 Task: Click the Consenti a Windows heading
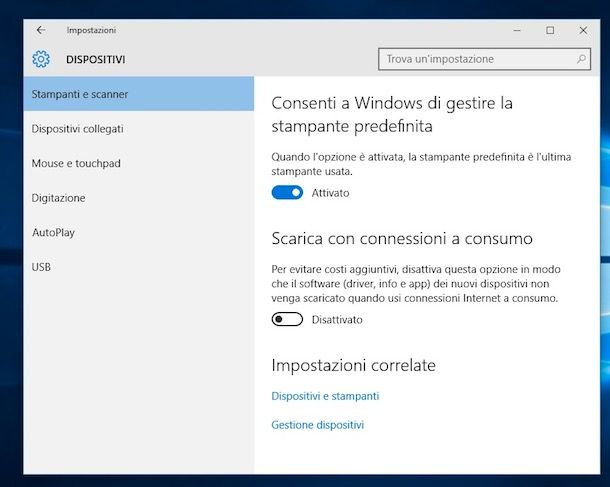tap(392, 114)
